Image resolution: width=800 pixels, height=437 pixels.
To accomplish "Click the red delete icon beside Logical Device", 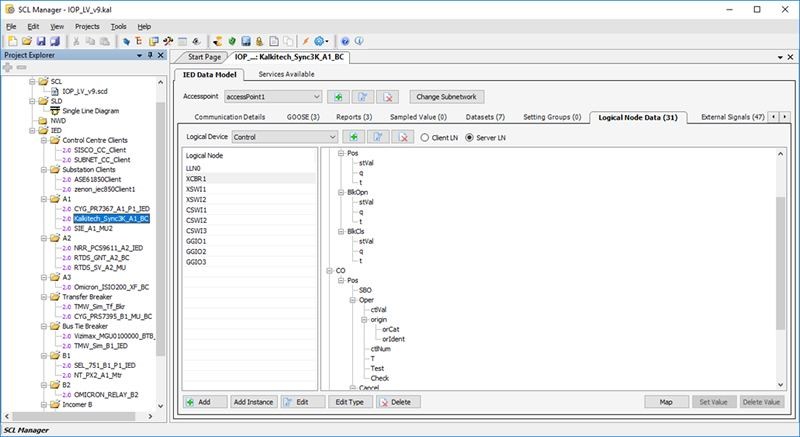I will [x=402, y=136].
